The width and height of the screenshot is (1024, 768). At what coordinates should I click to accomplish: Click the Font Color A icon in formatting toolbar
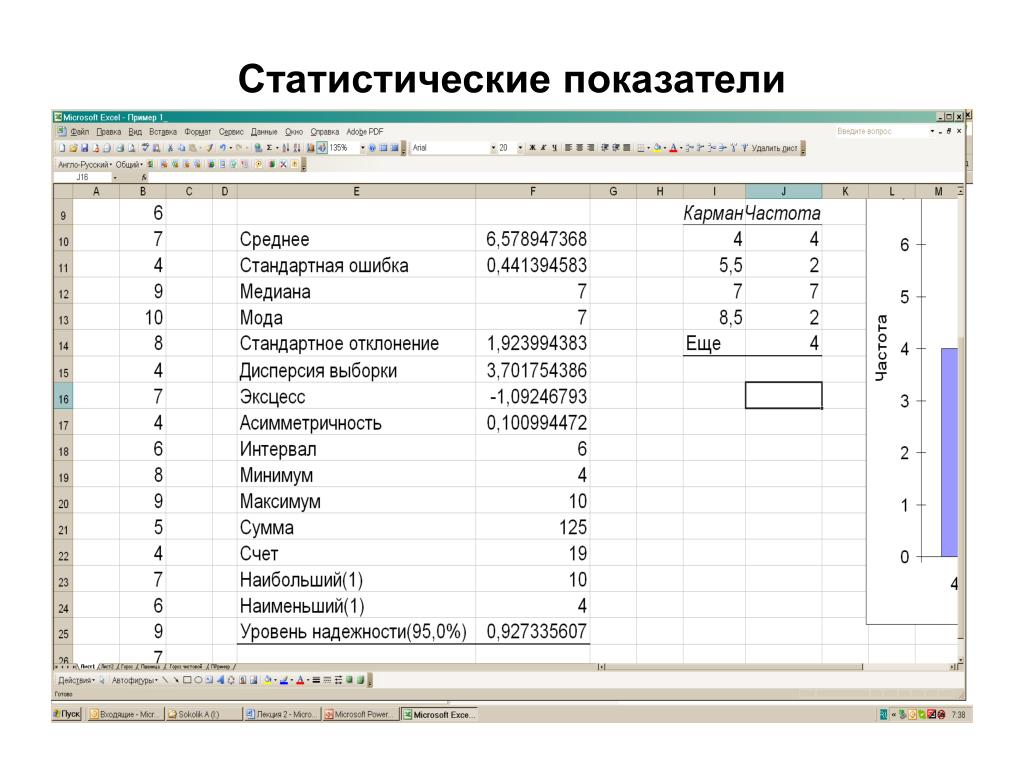(673, 148)
